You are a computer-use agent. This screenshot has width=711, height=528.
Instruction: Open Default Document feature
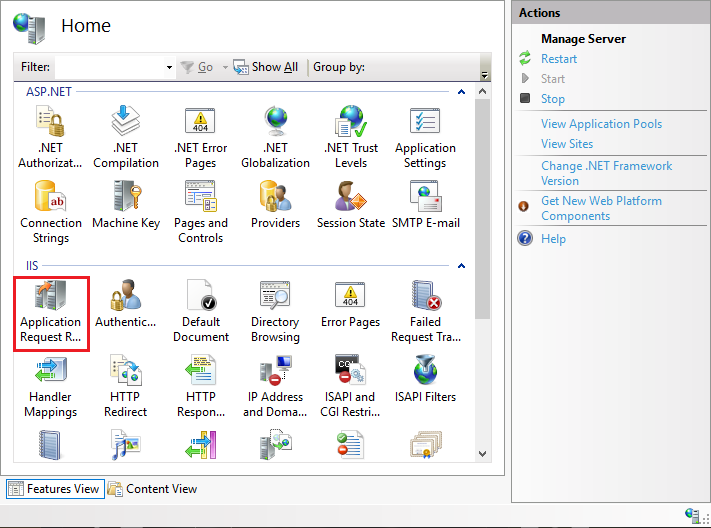coord(201,311)
